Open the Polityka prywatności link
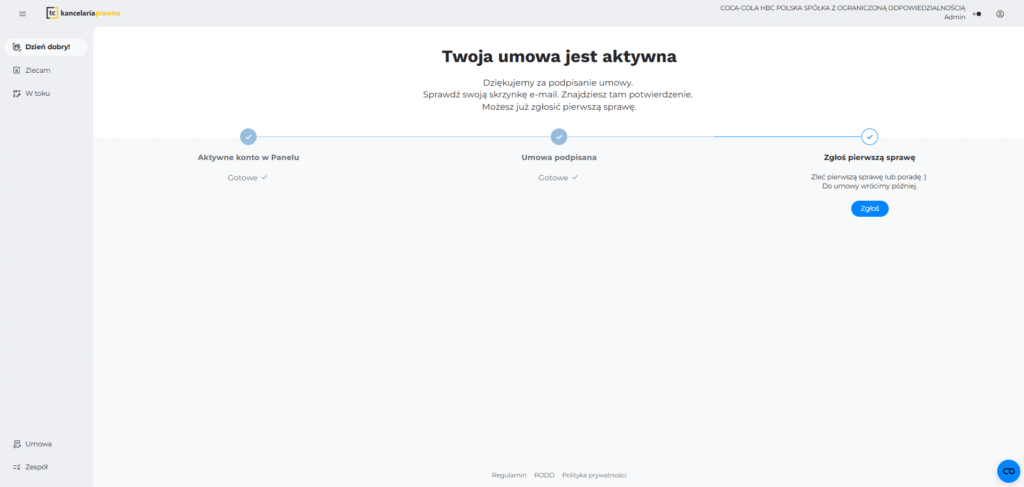Screen dimensions: 1024x487 coord(594,475)
